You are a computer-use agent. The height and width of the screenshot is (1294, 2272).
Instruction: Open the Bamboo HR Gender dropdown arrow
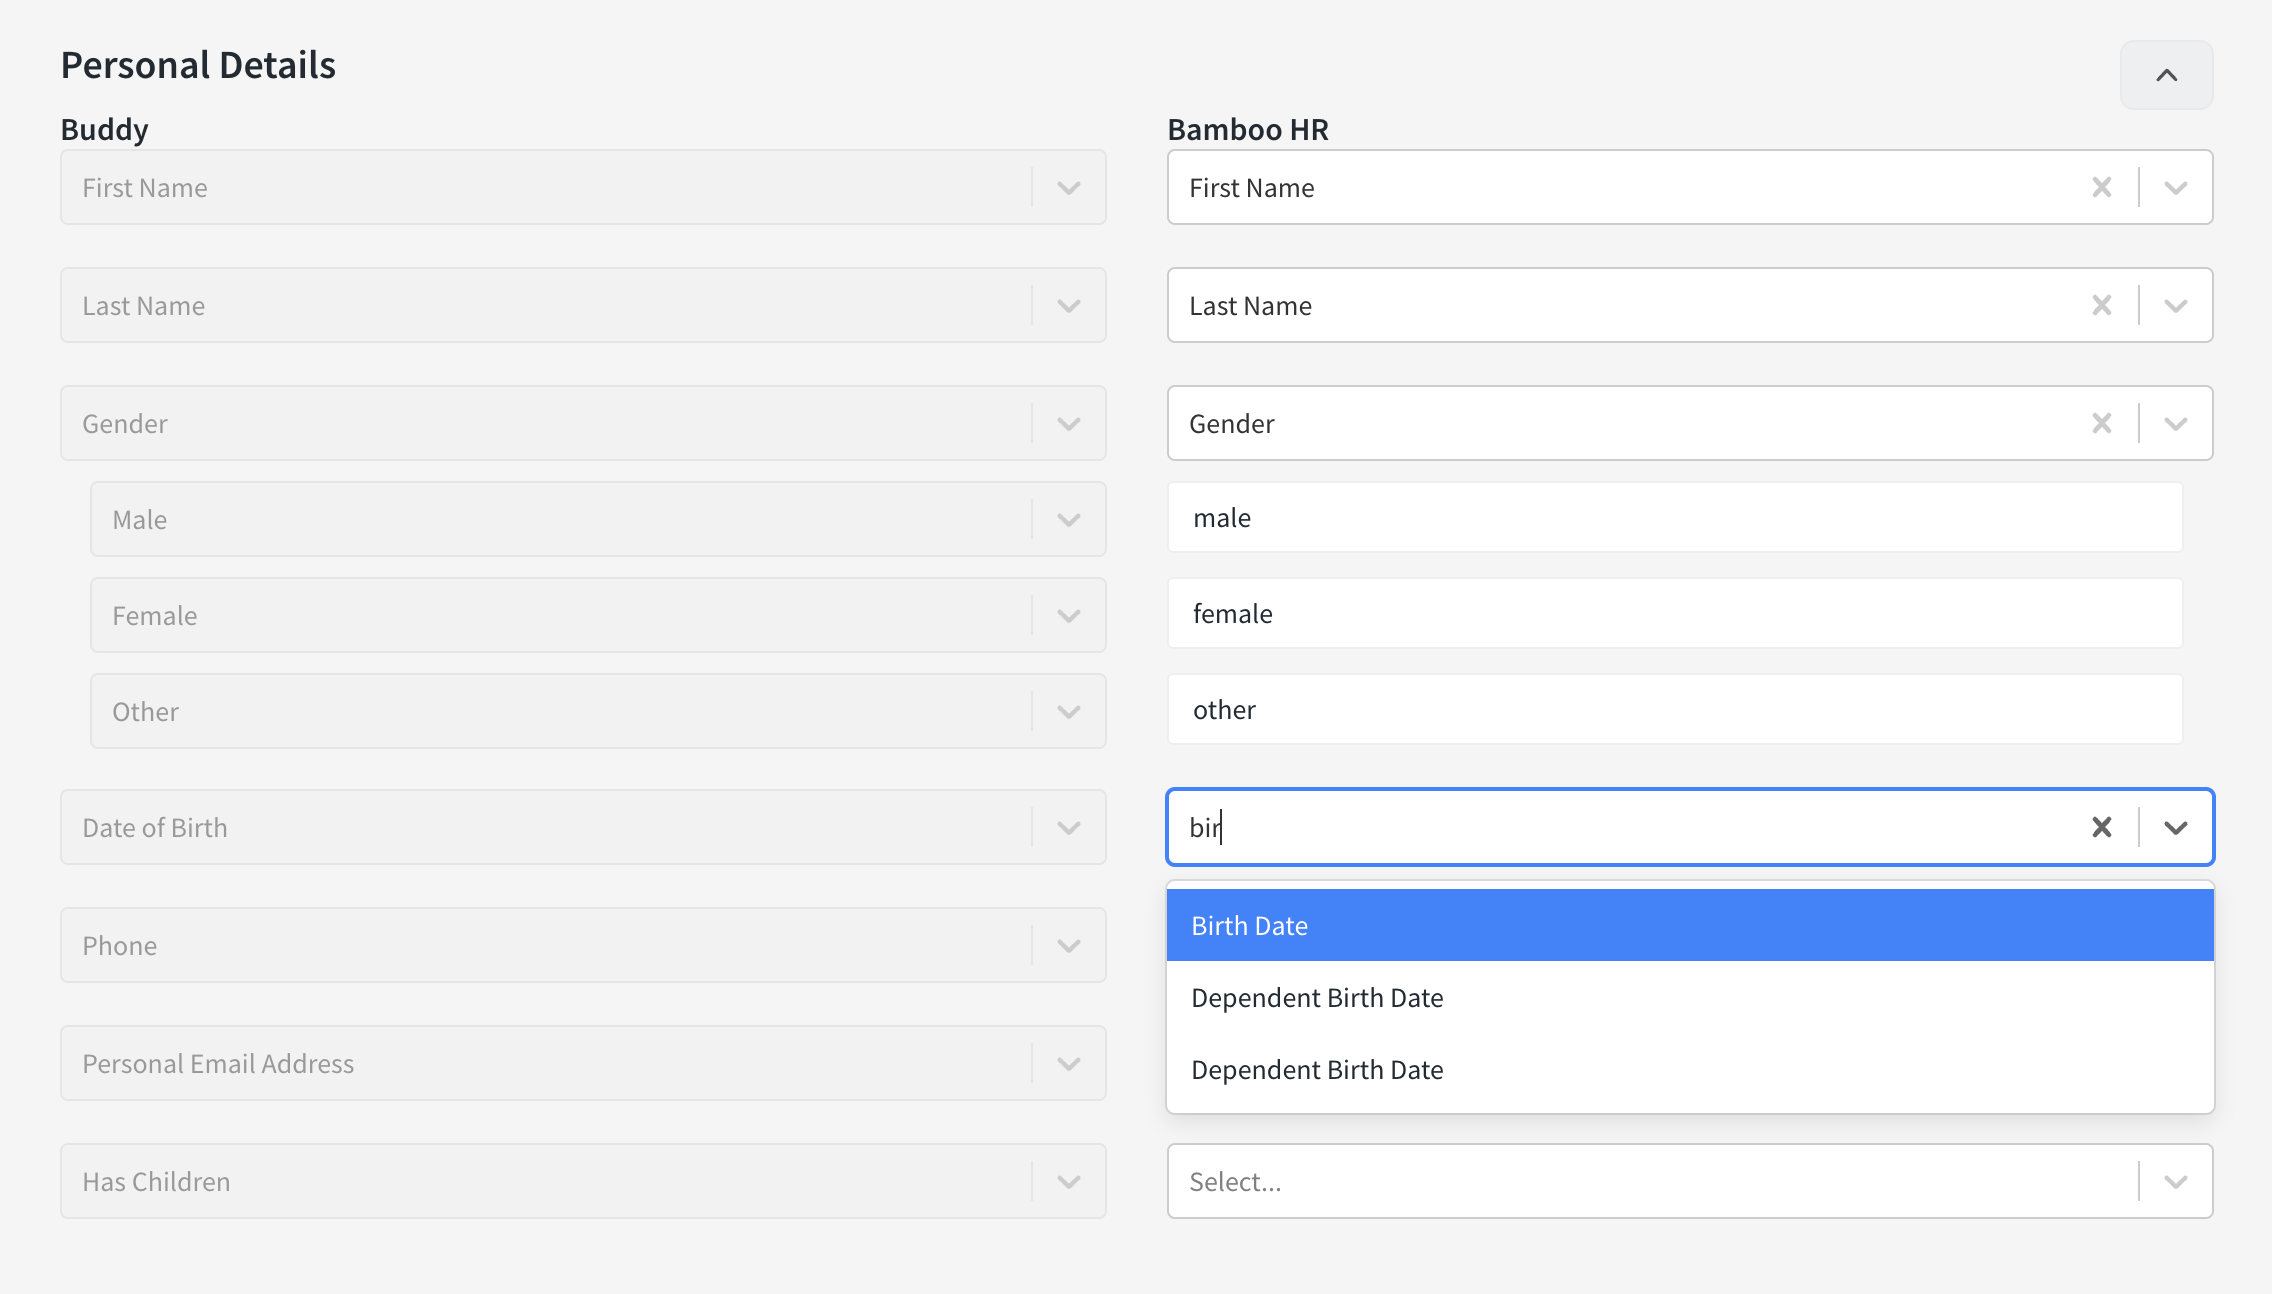(2175, 423)
